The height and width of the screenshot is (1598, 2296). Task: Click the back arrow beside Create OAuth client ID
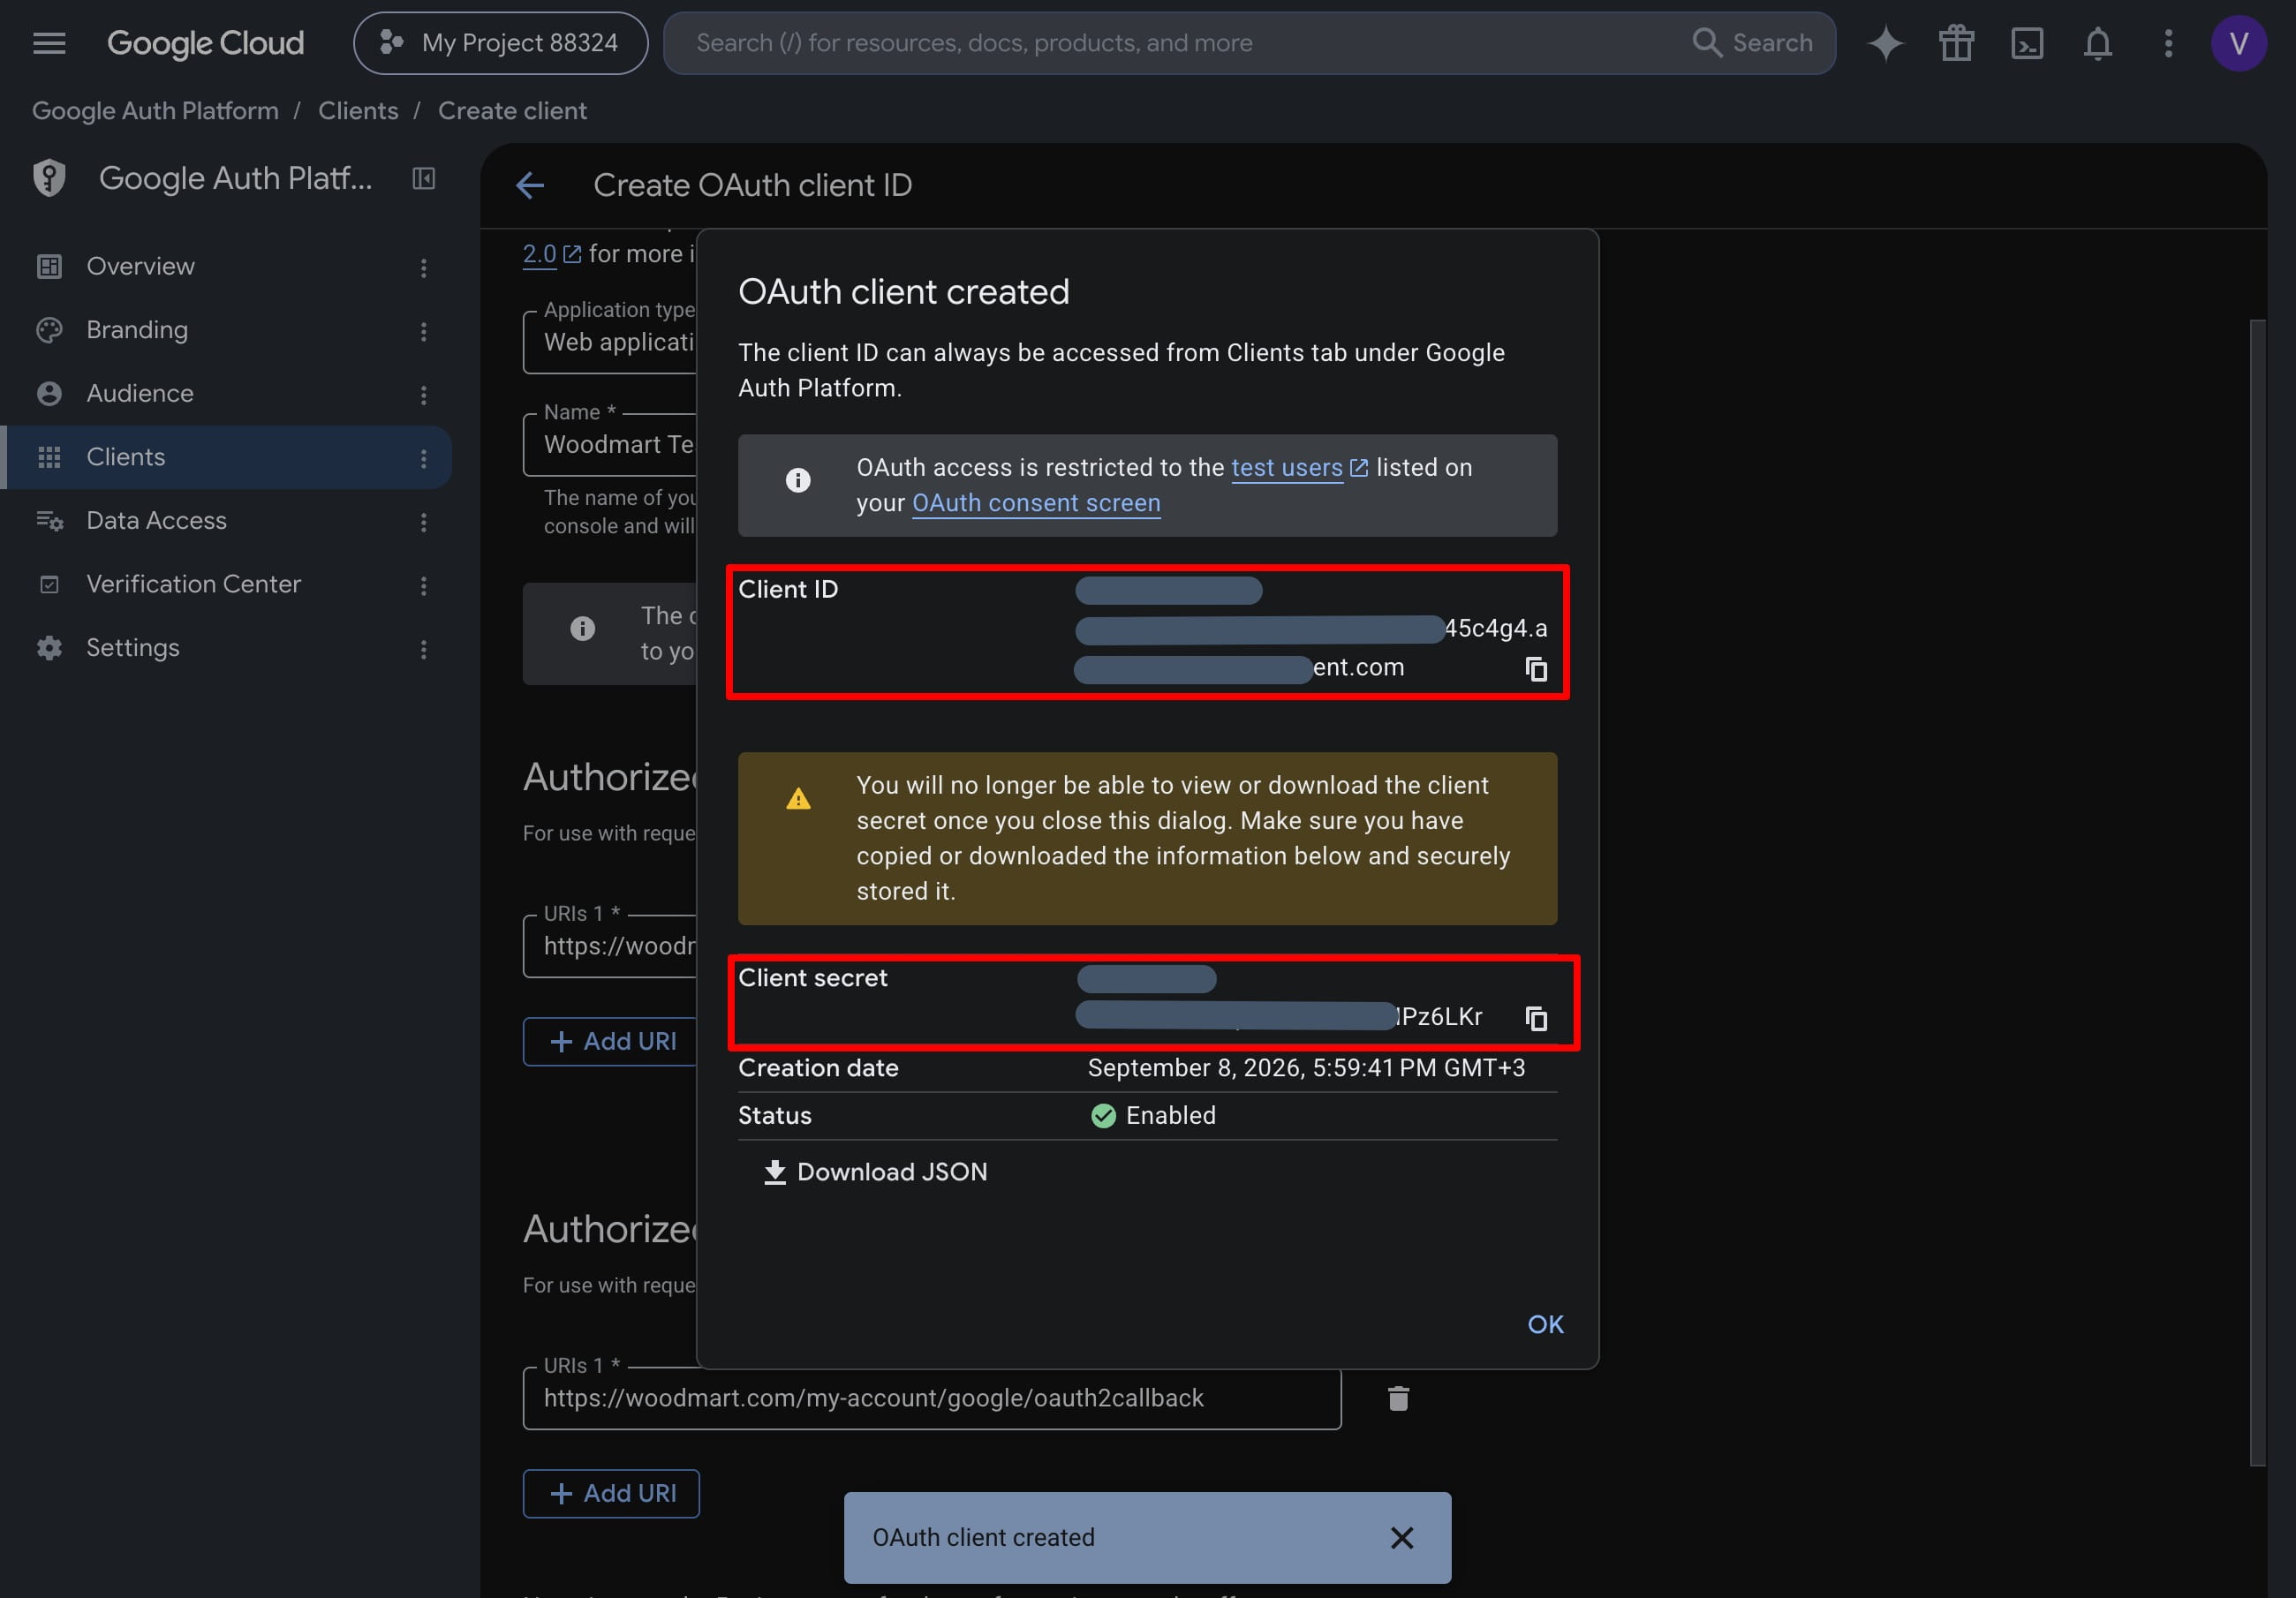click(530, 185)
